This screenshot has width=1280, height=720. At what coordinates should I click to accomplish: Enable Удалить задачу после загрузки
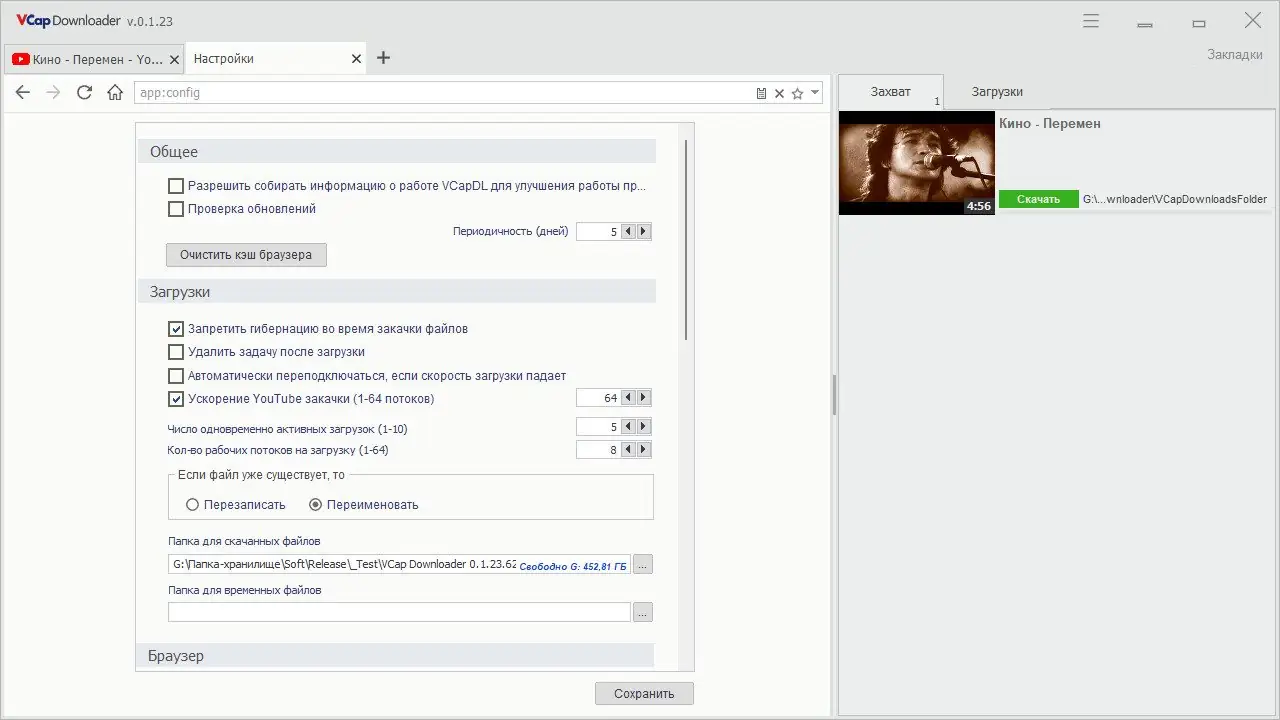tap(176, 352)
